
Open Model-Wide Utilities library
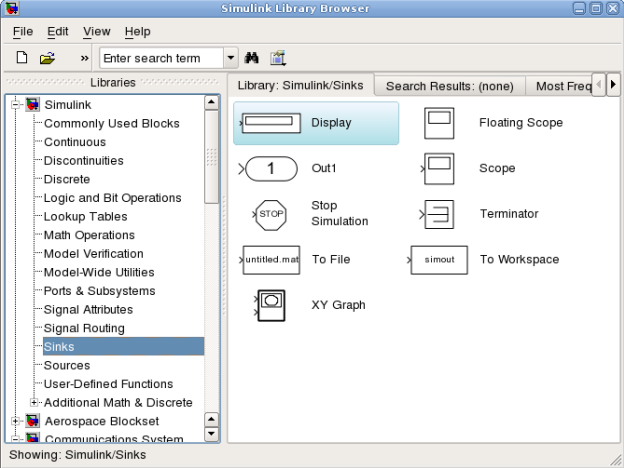pos(99,273)
